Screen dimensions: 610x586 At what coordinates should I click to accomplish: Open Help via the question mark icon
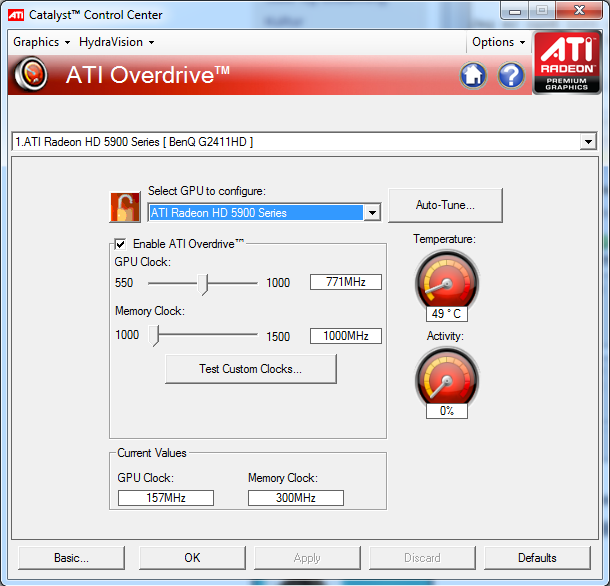[x=511, y=75]
